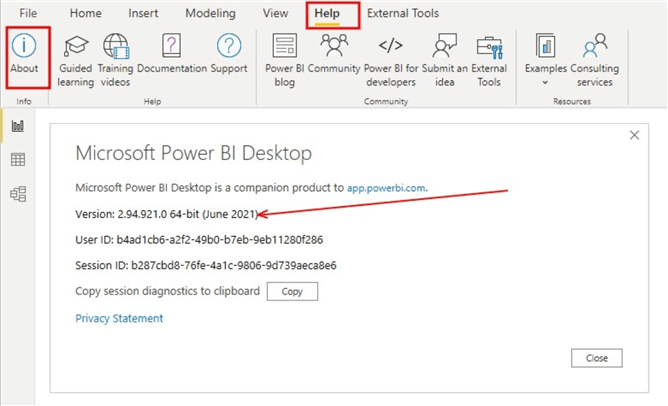This screenshot has width=668, height=406.
Task: Click Submit an idea
Action: (x=444, y=60)
